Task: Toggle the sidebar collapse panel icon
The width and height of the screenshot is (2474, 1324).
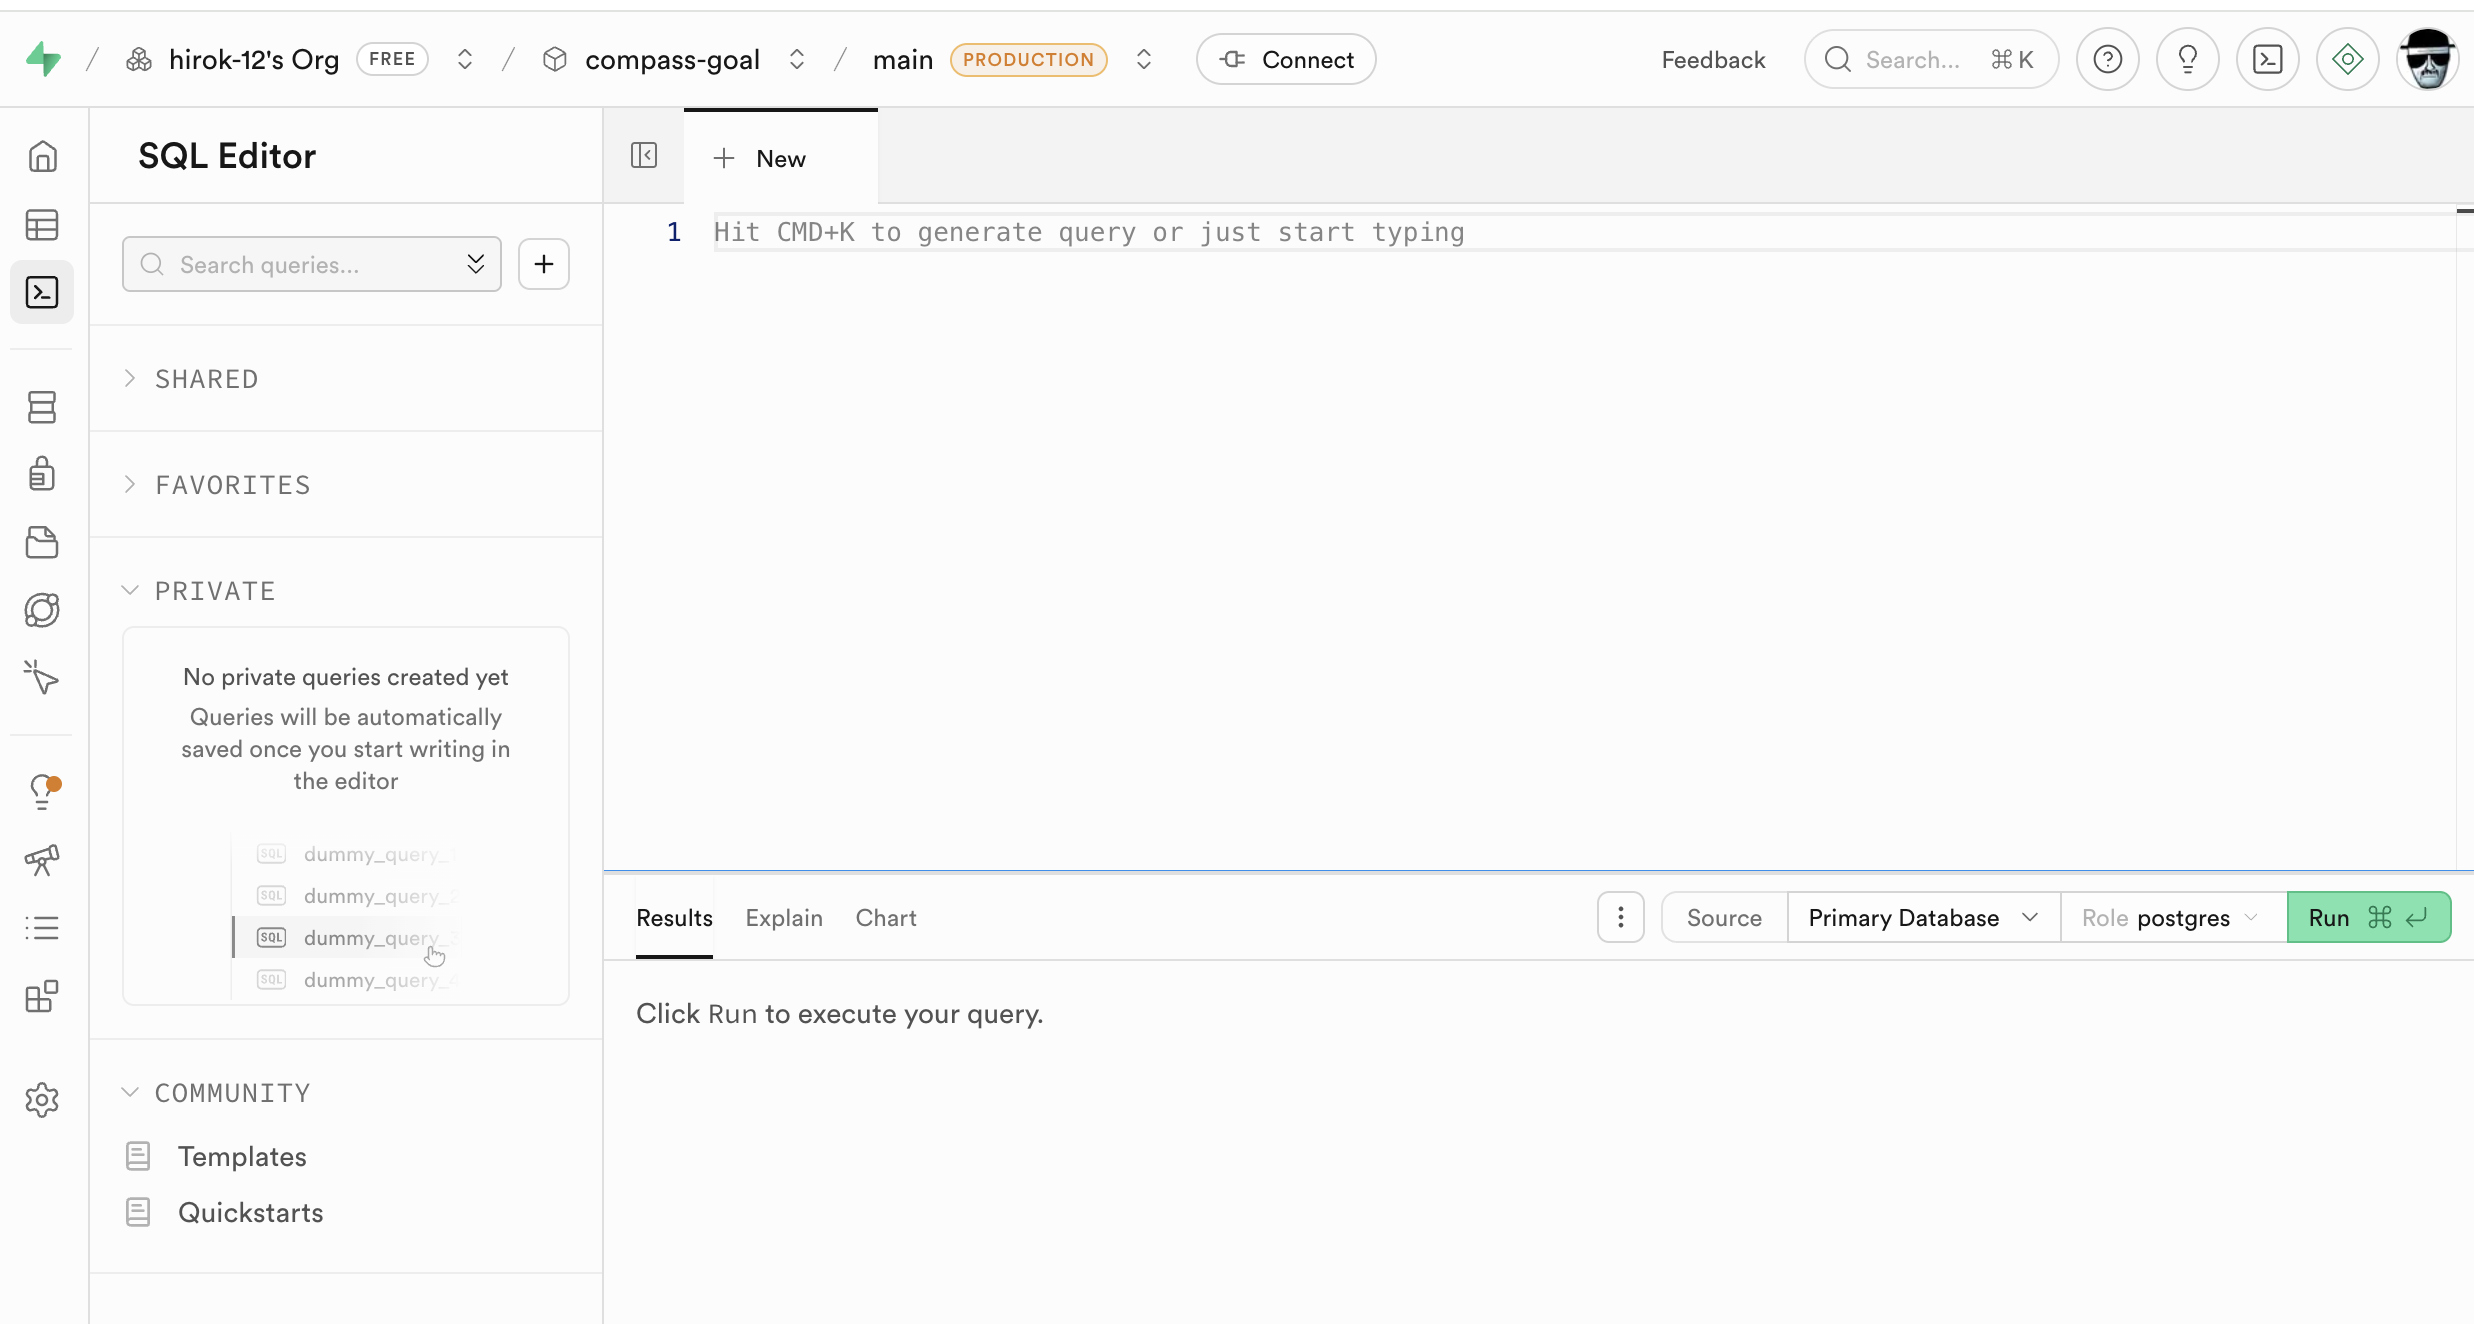Action: [644, 156]
